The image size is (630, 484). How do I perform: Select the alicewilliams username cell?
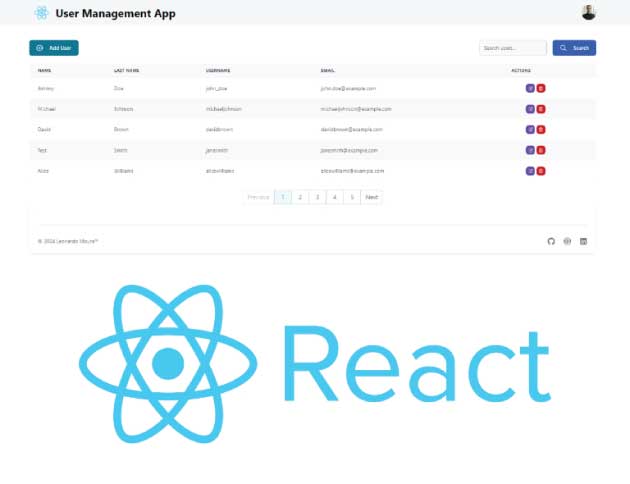[219, 171]
